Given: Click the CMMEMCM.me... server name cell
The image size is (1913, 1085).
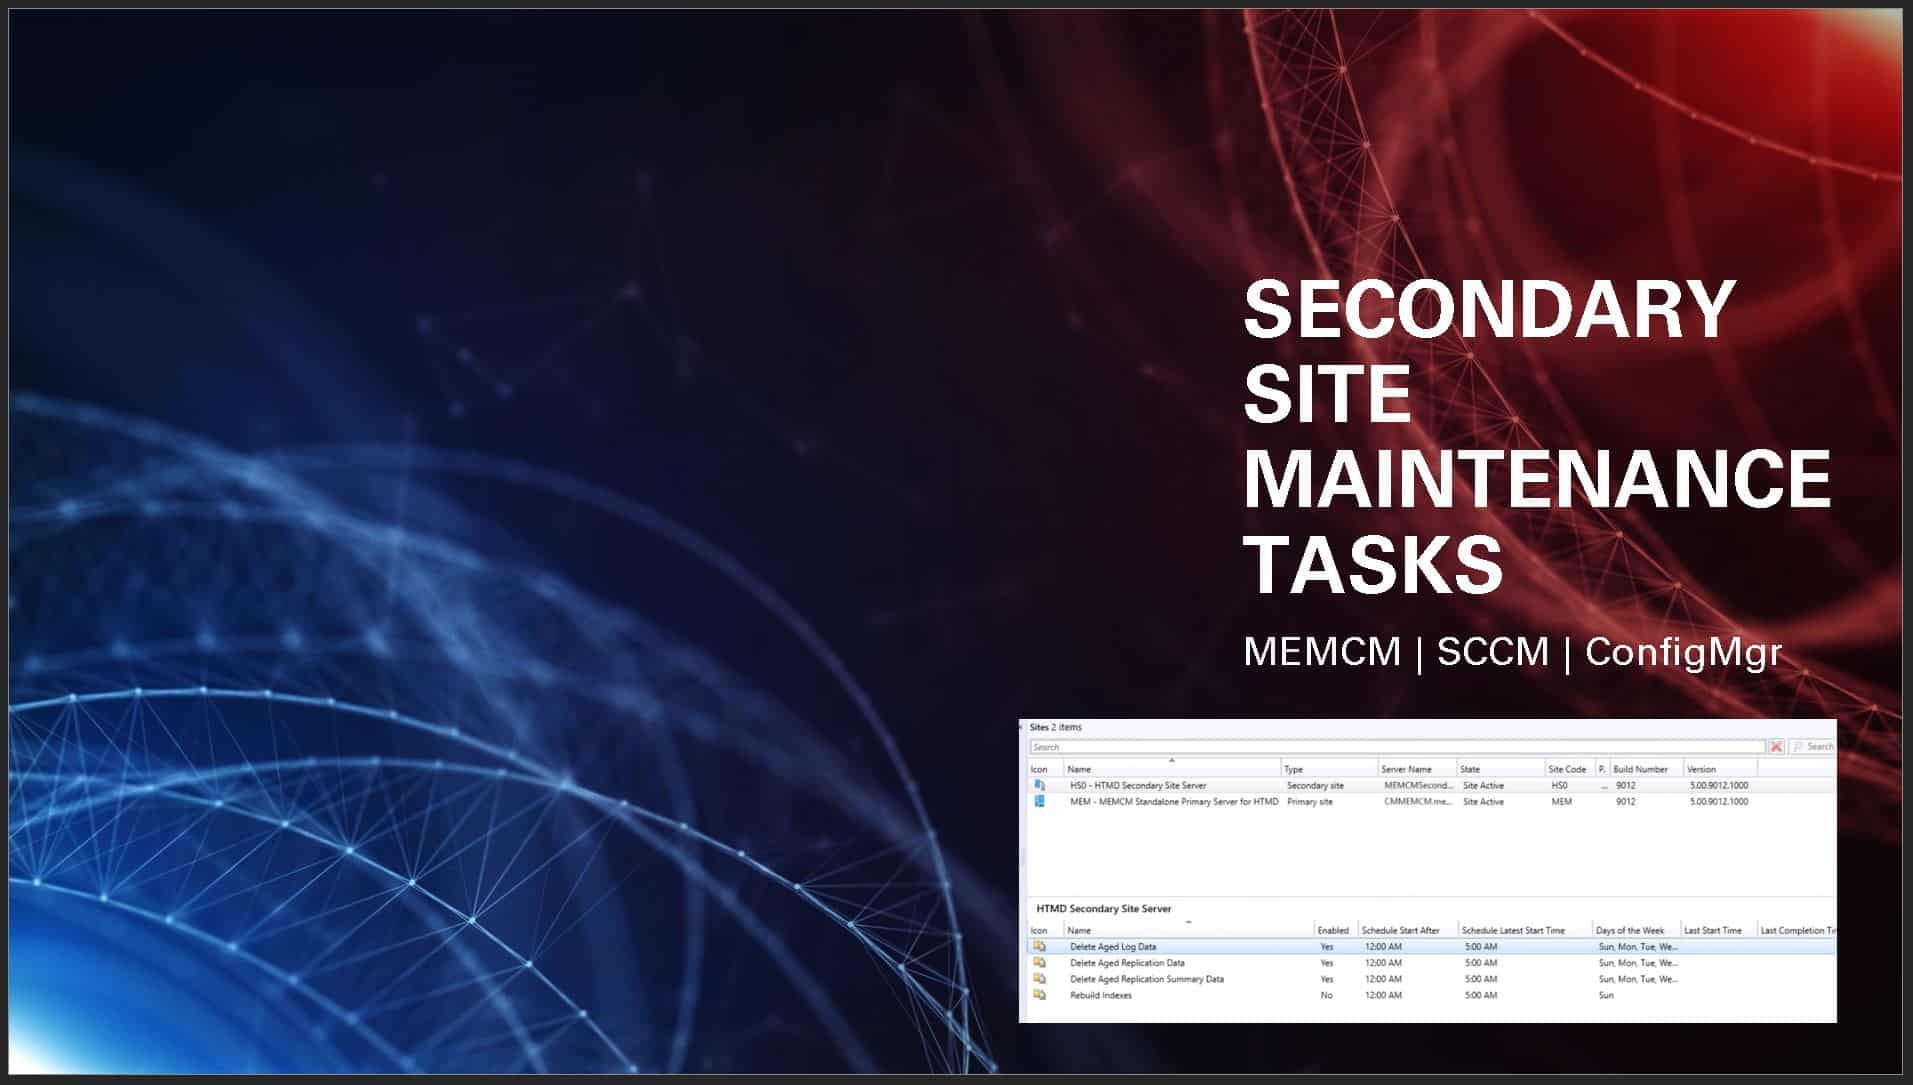Looking at the screenshot, I should coord(1417,801).
